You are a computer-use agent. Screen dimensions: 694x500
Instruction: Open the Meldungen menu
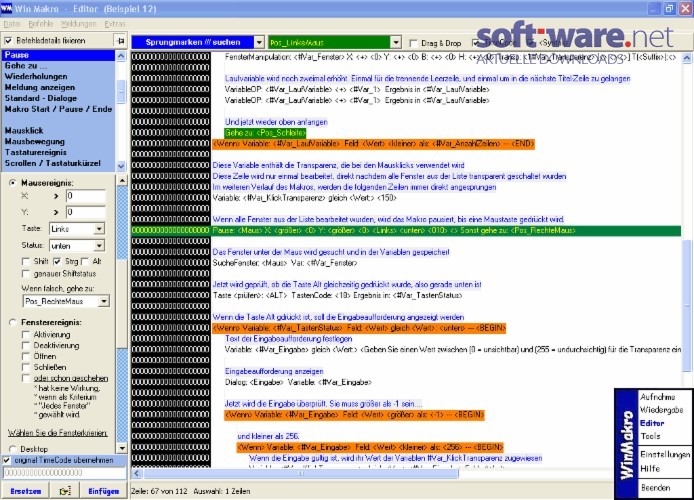78,24
